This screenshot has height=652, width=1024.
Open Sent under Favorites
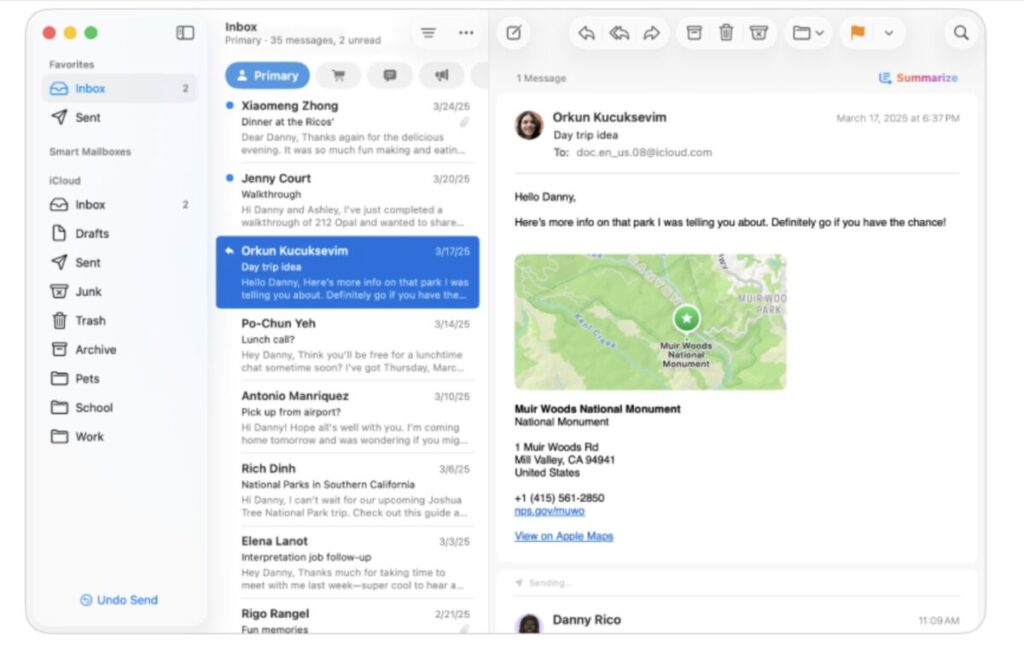(x=120, y=118)
